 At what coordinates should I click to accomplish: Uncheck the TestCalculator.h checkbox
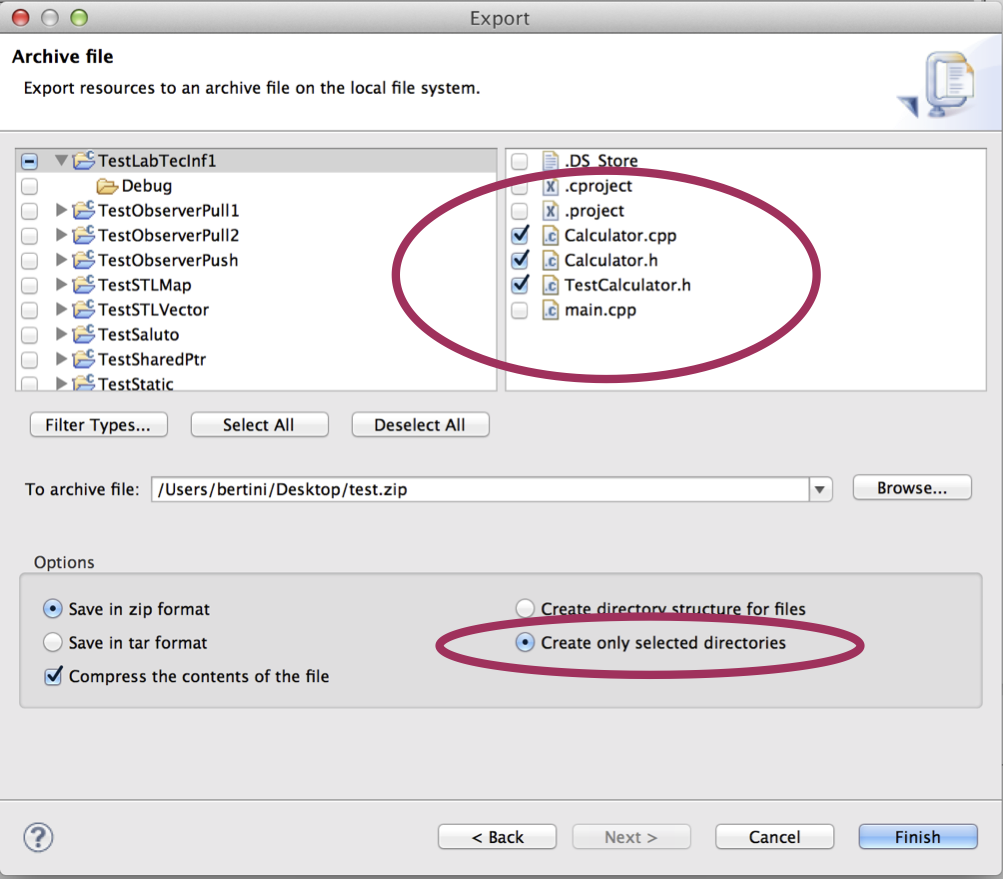(520, 285)
